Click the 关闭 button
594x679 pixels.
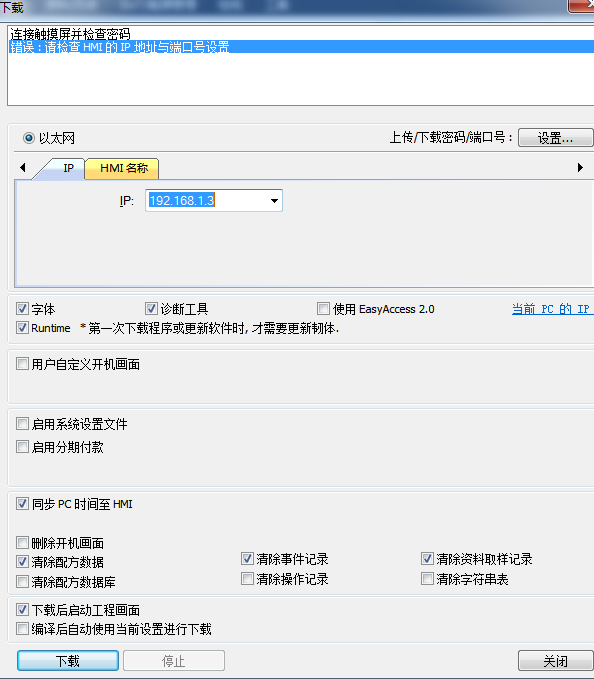click(x=555, y=661)
